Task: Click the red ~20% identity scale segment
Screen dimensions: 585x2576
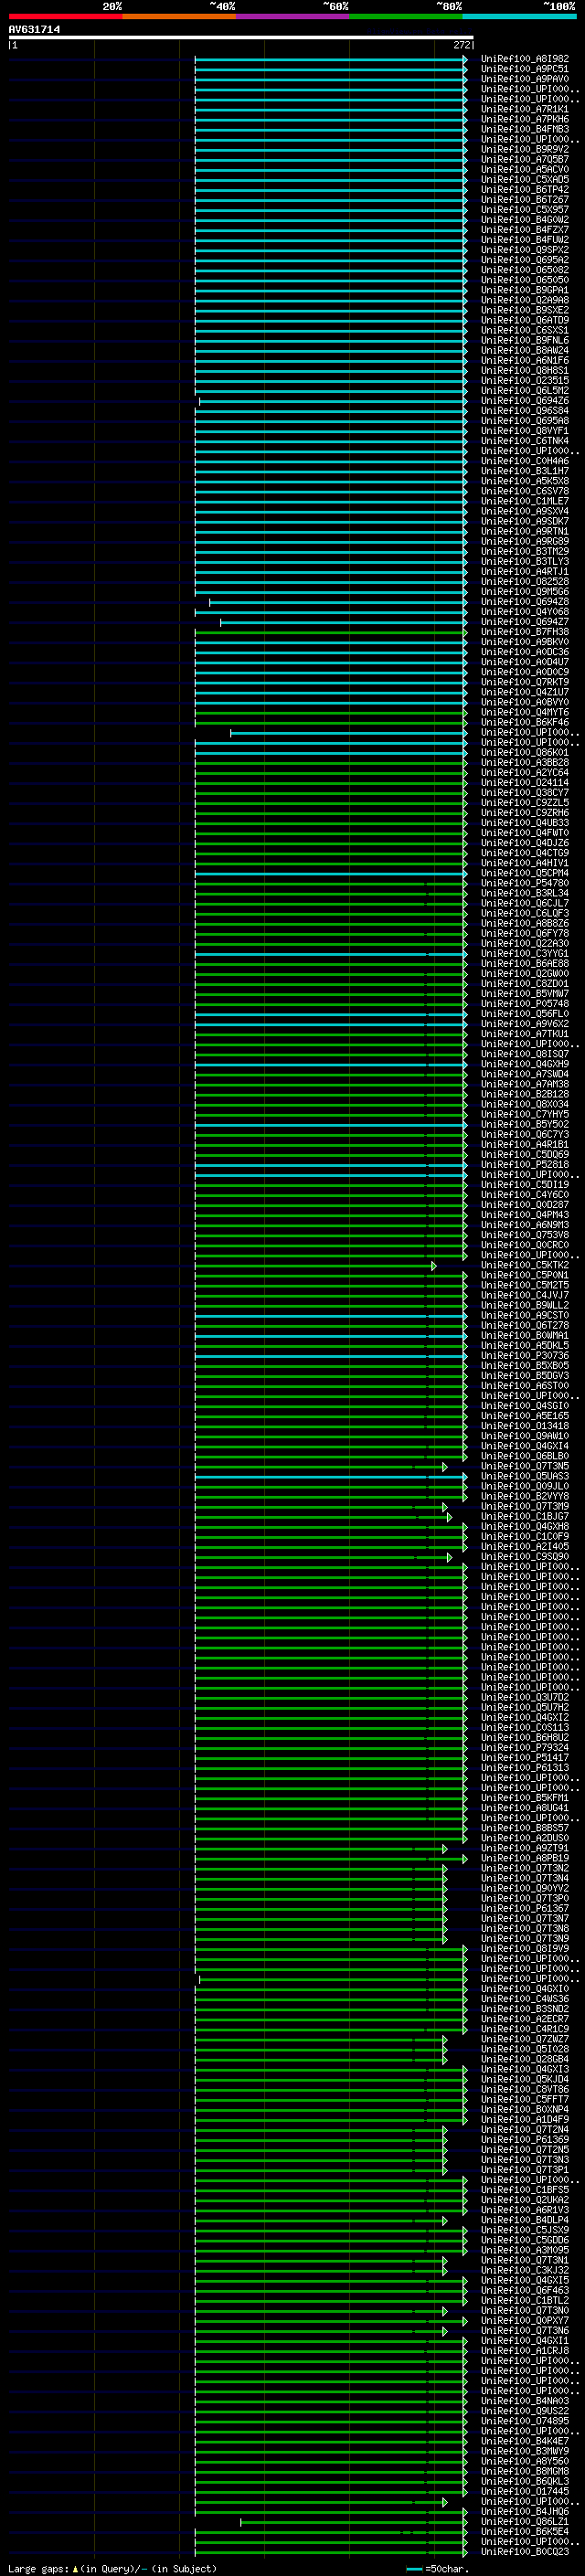Action: pyautogui.click(x=65, y=16)
